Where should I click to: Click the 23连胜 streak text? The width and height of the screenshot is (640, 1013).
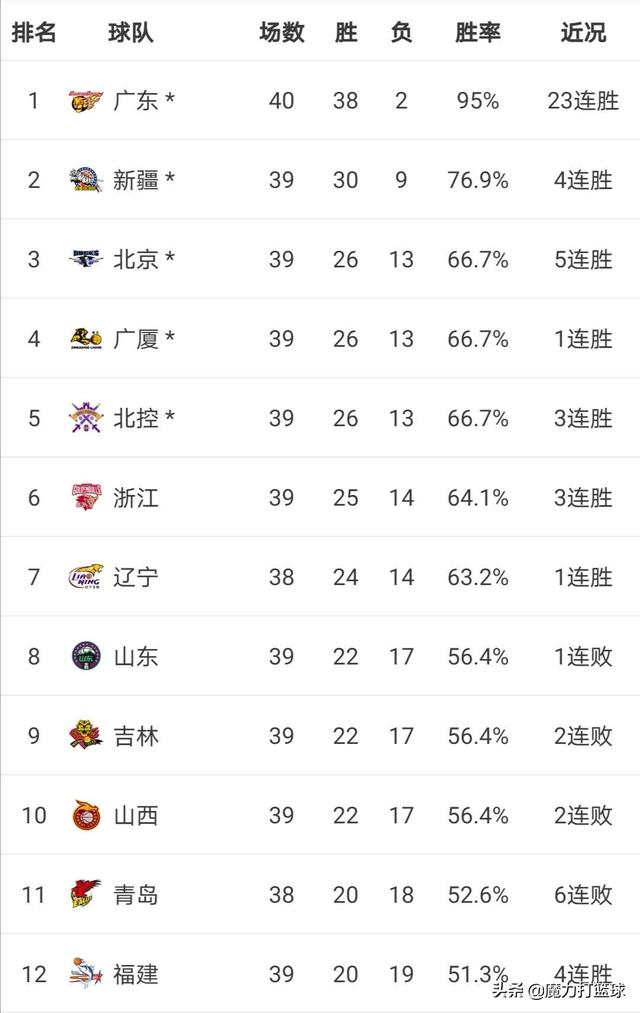[x=583, y=101]
